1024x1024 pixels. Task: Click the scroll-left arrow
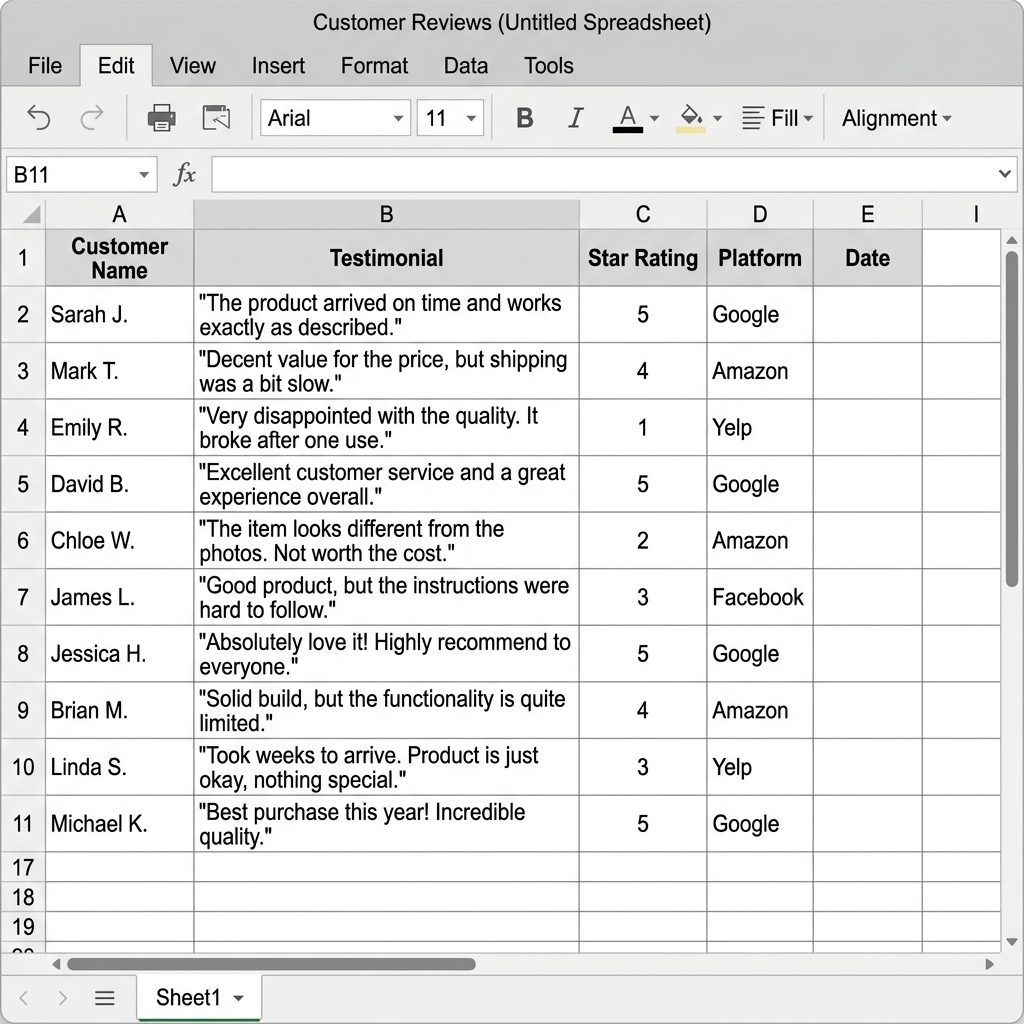pyautogui.click(x=56, y=964)
